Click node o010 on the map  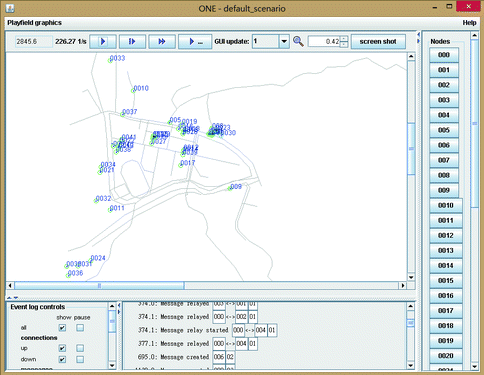pyautogui.click(x=133, y=90)
